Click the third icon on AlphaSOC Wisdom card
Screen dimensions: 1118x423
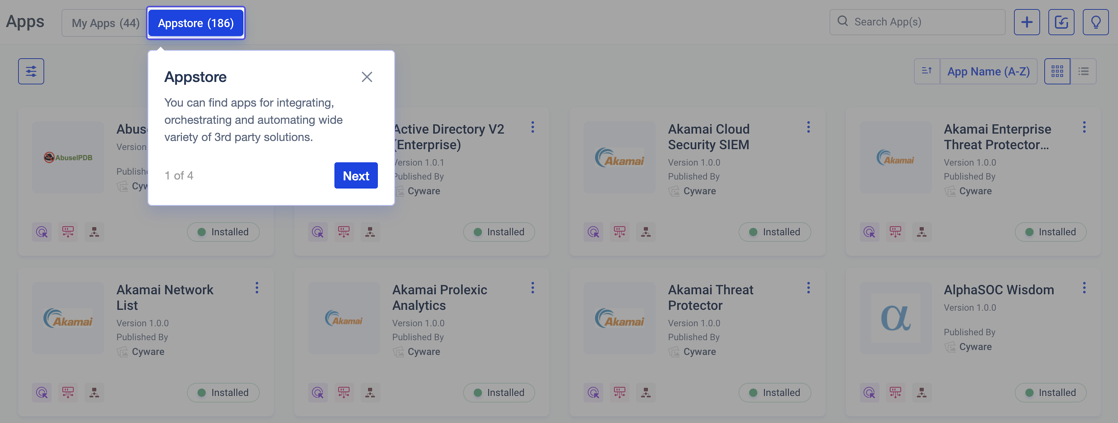[921, 393]
